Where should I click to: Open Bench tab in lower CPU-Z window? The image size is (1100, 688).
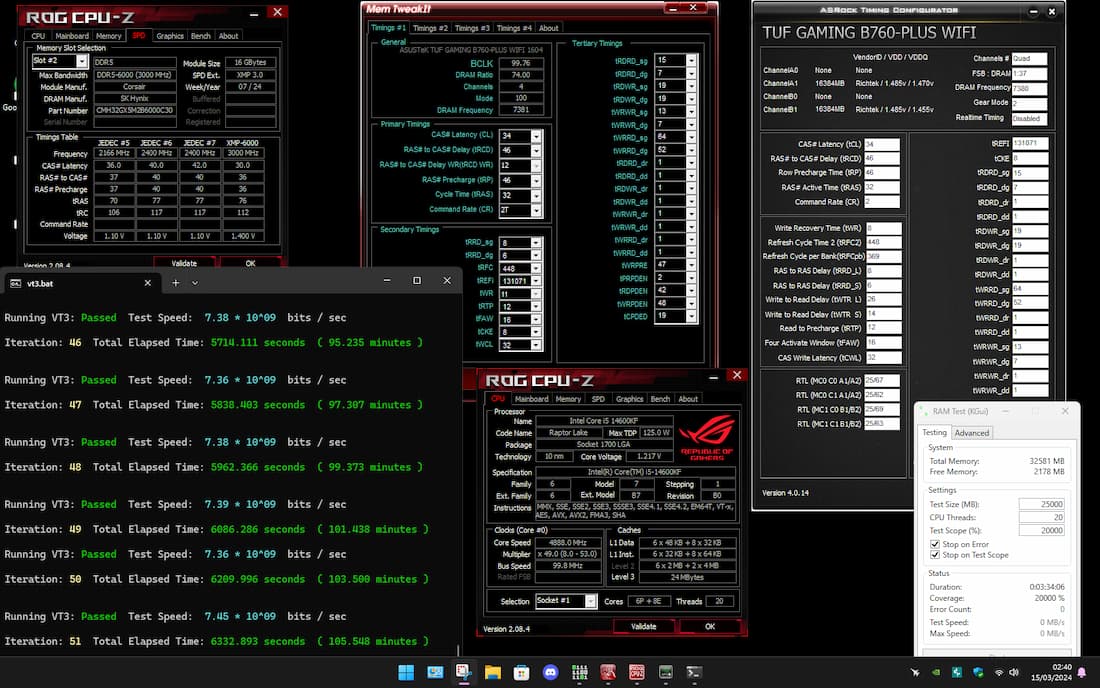pos(660,399)
